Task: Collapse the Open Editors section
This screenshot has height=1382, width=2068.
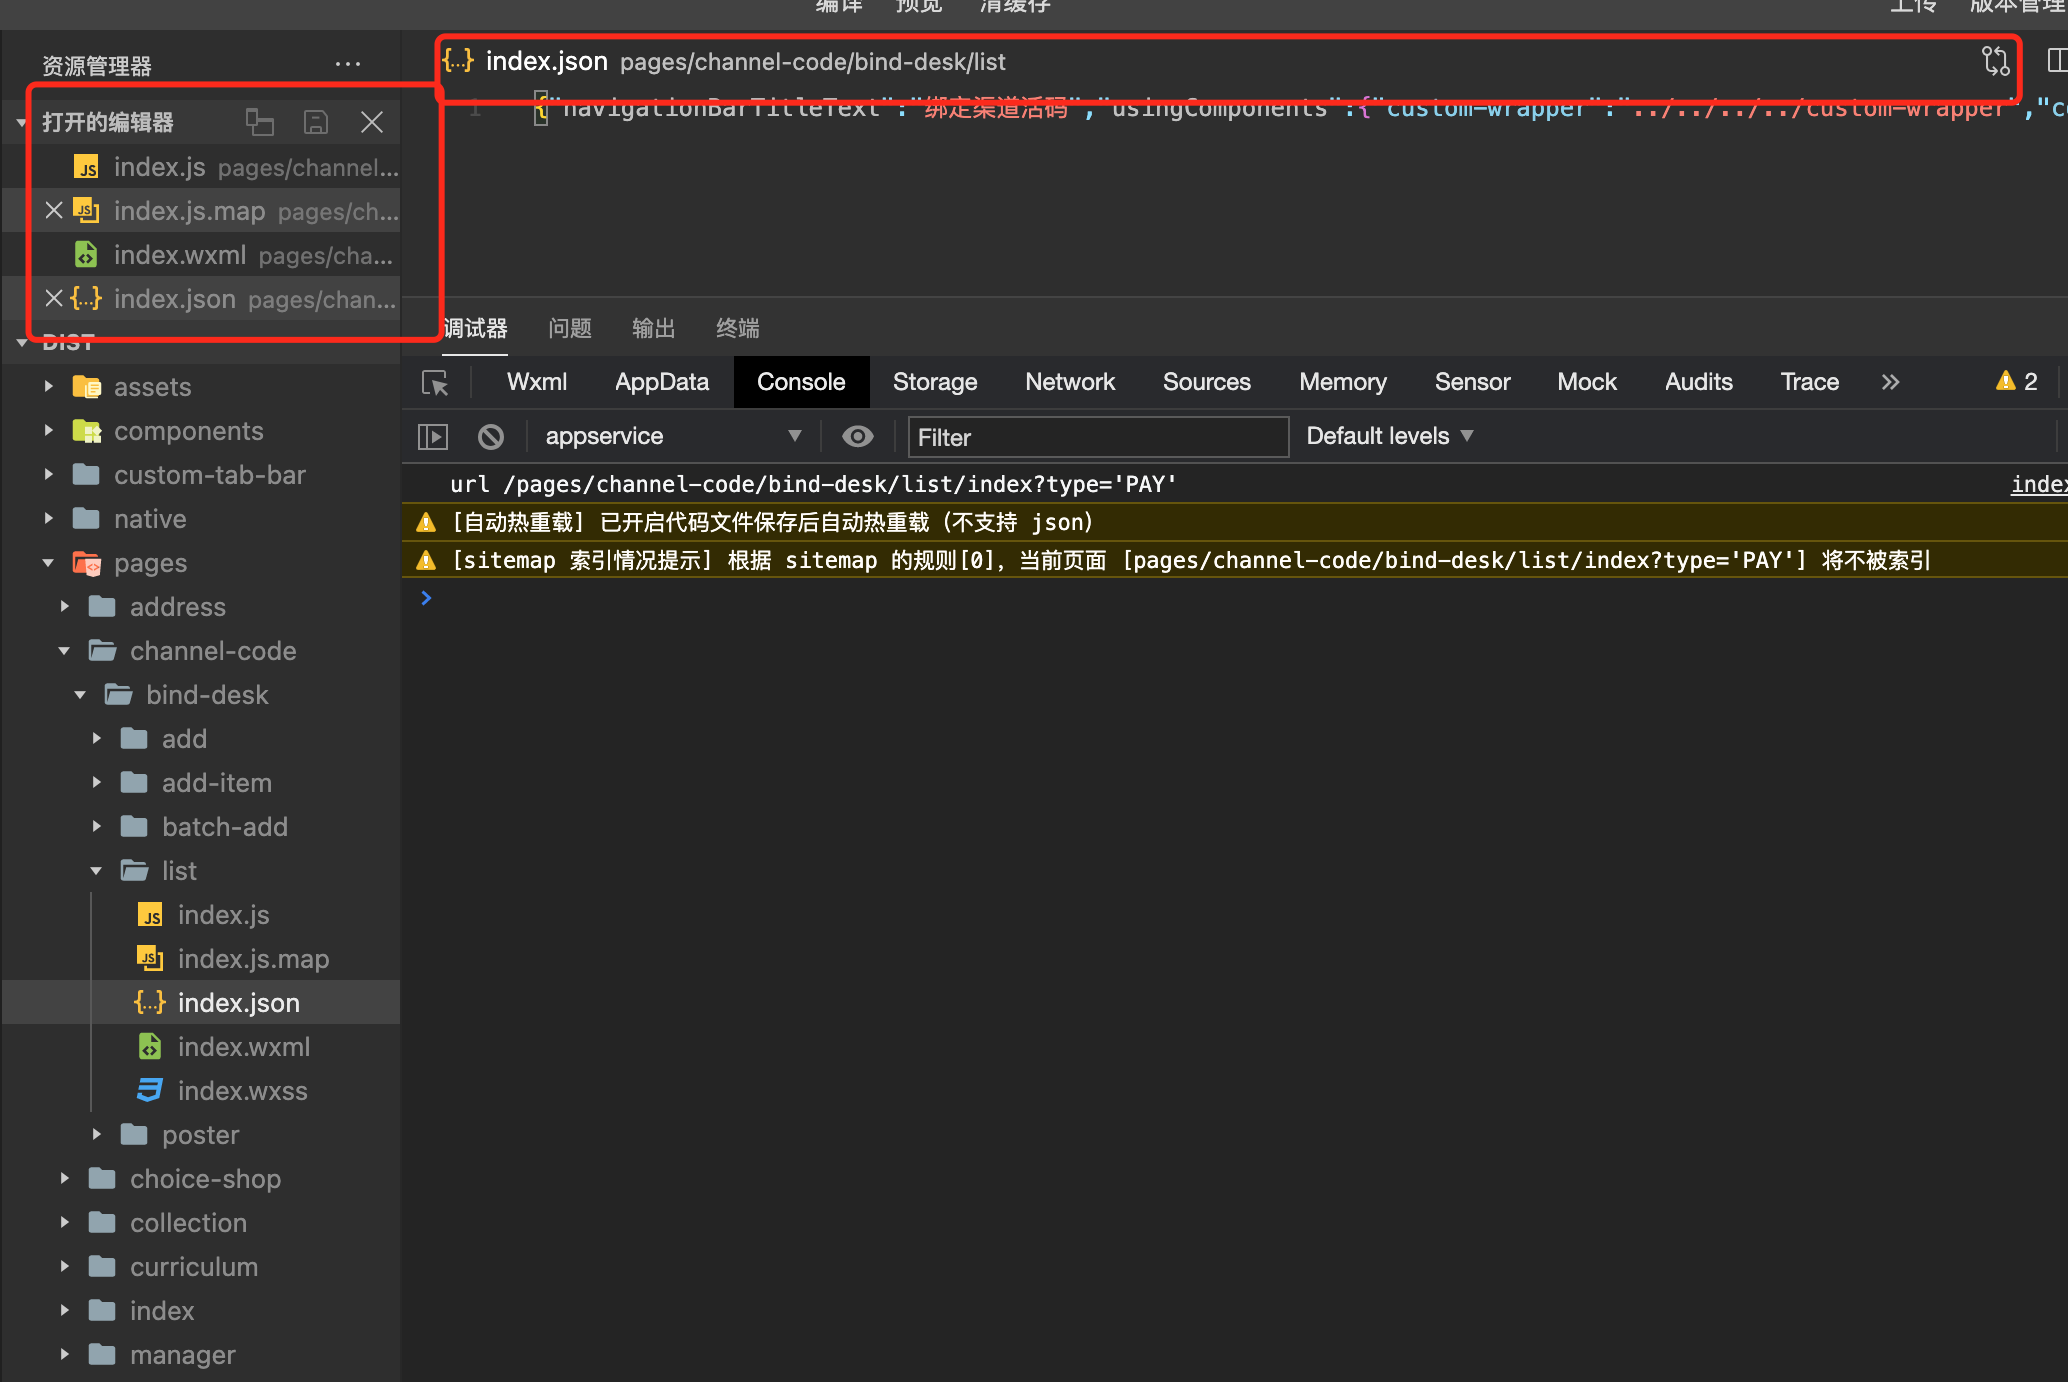Action: tap(22, 123)
